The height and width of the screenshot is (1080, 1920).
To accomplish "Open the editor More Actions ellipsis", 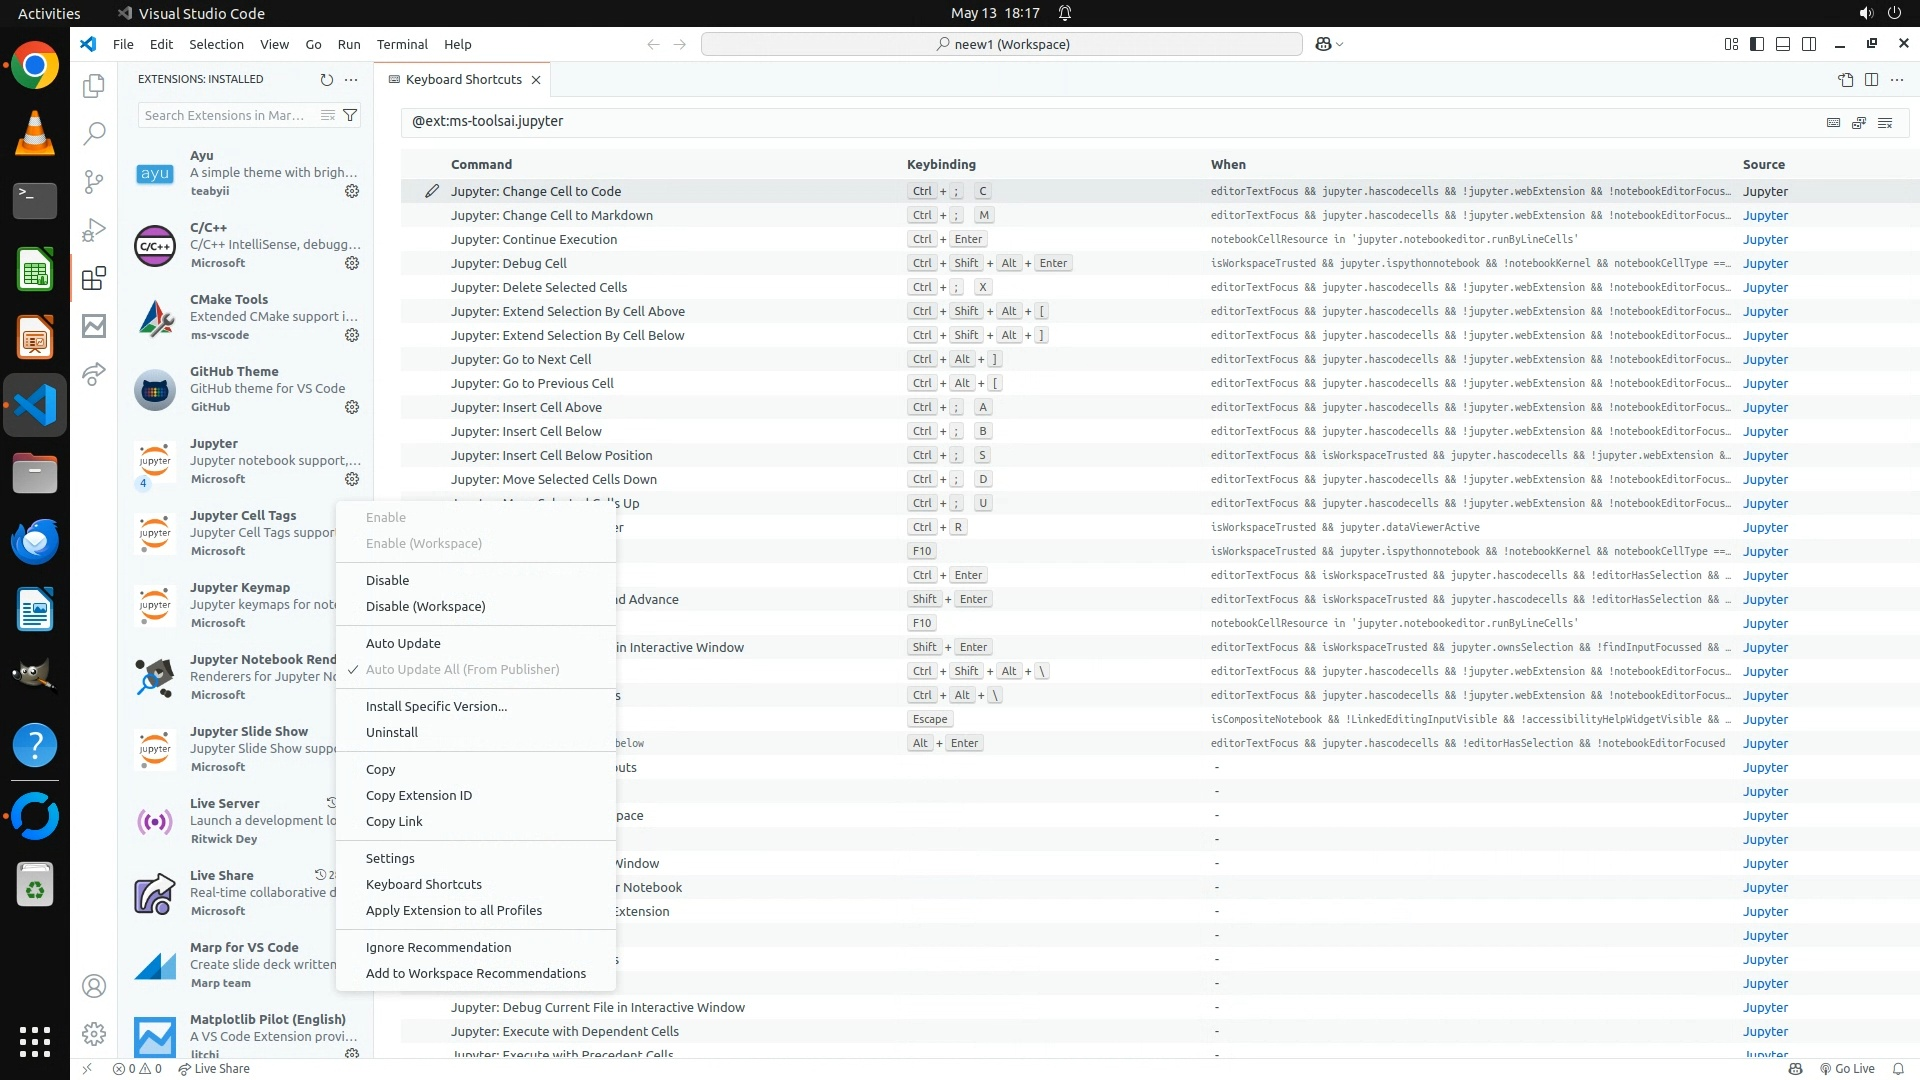I will [x=1897, y=80].
